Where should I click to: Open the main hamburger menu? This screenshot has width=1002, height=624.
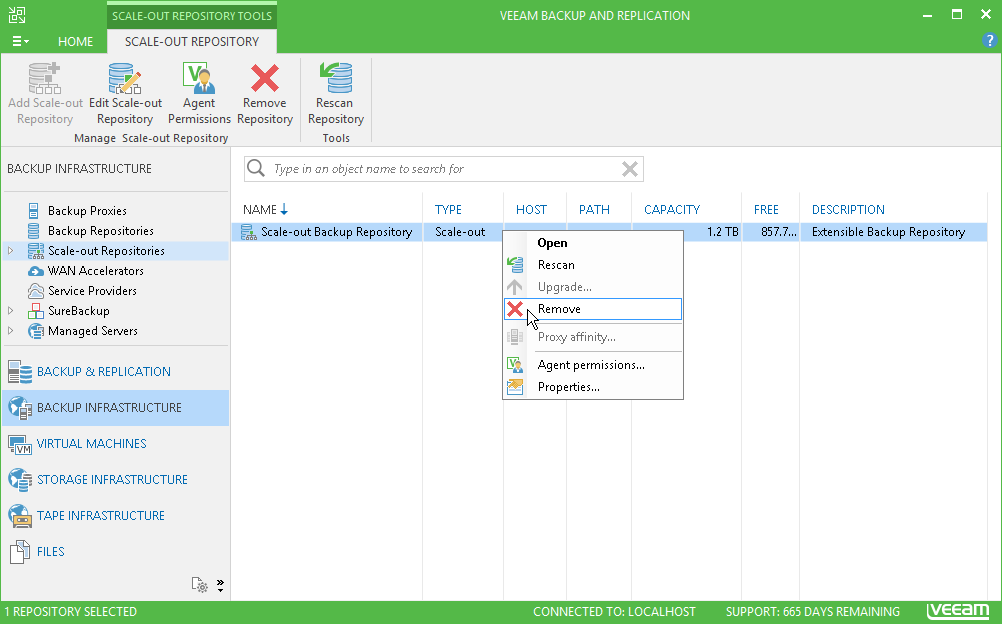[20, 42]
